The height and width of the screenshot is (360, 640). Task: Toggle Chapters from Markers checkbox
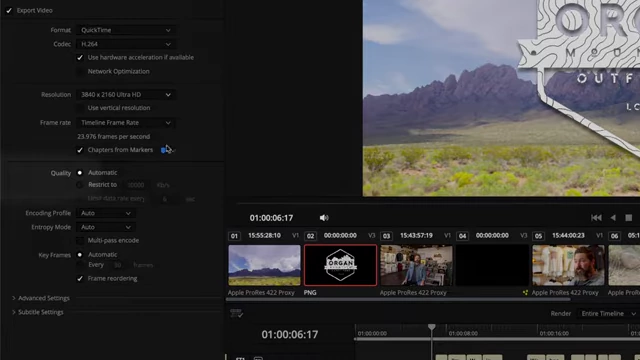[80, 150]
